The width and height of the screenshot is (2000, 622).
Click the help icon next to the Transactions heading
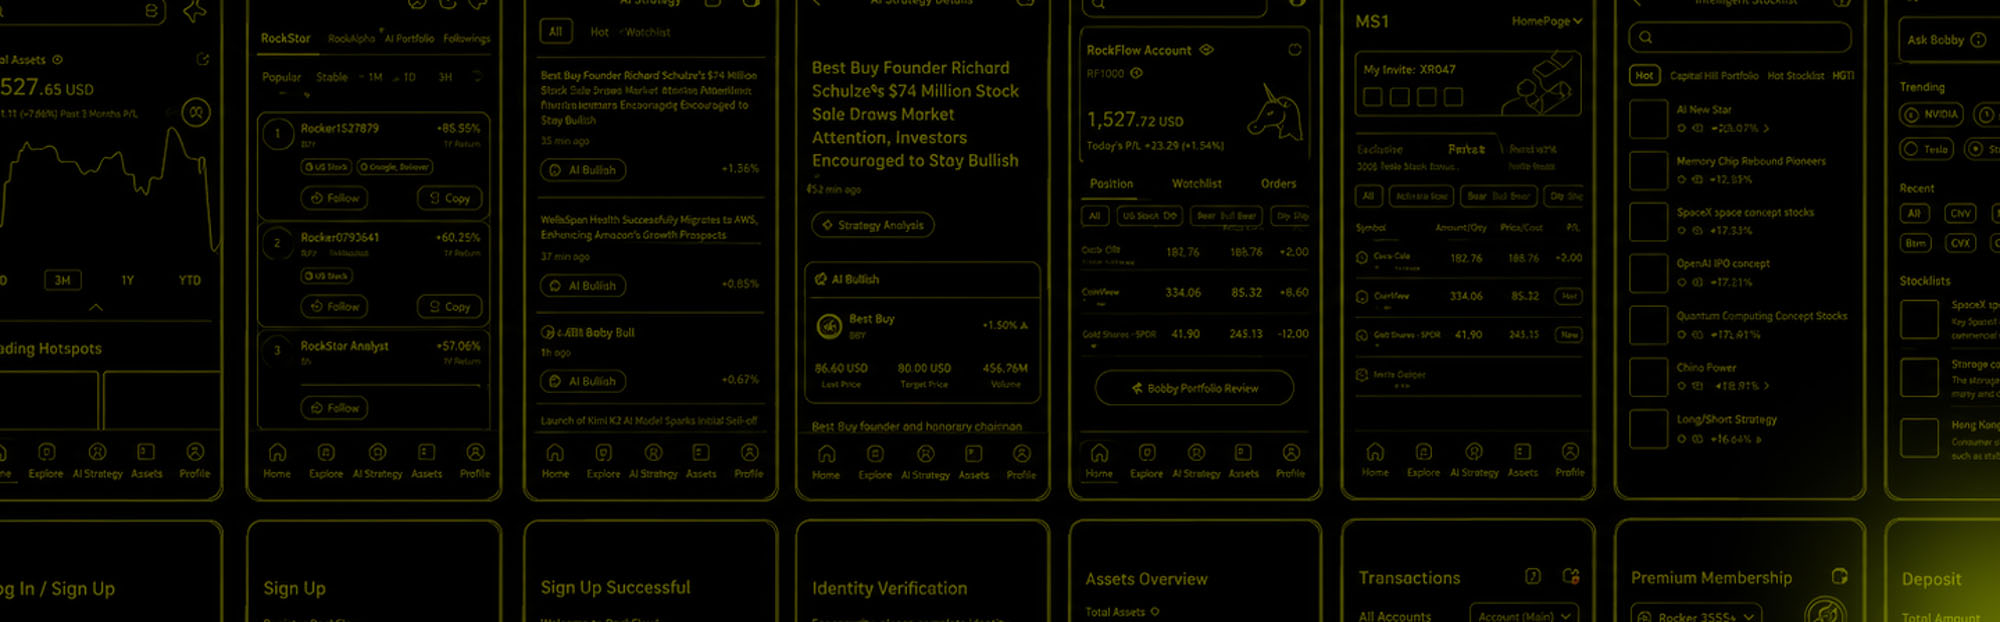(1533, 576)
